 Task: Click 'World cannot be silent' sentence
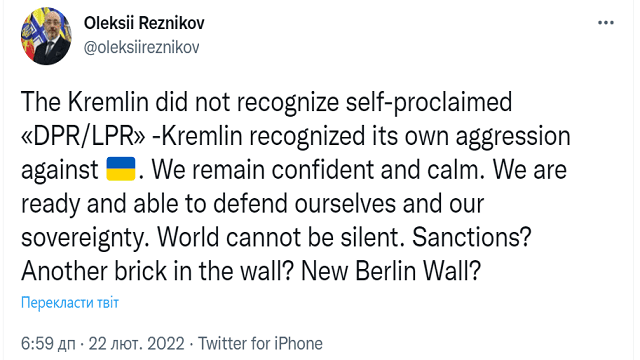tap(278, 237)
